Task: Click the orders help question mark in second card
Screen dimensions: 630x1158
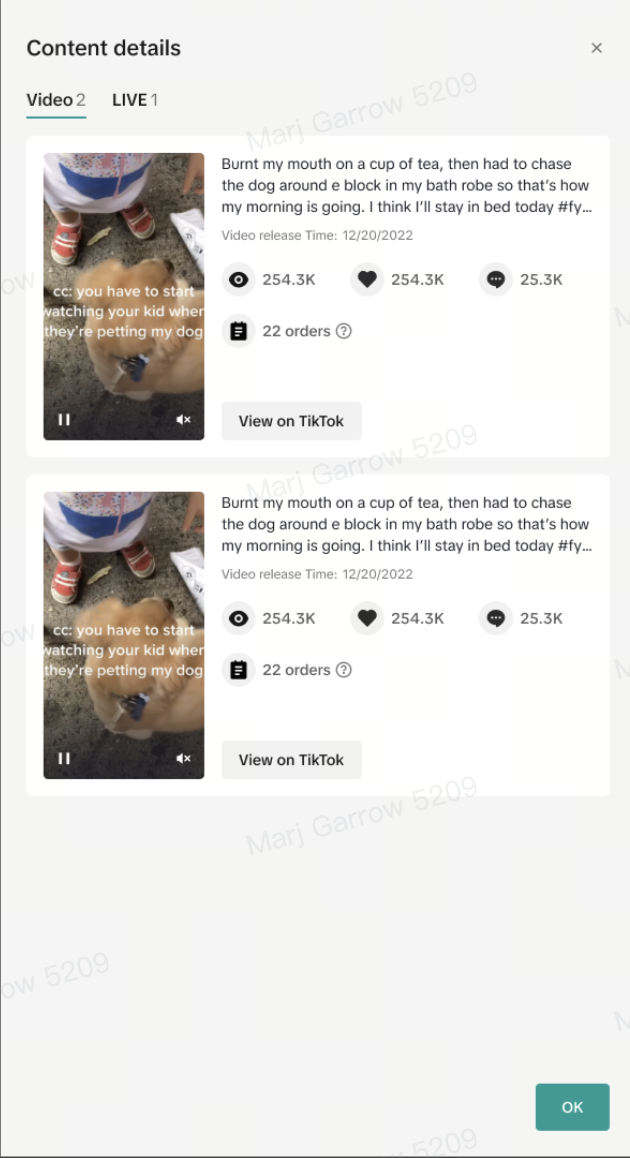Action: [x=343, y=670]
